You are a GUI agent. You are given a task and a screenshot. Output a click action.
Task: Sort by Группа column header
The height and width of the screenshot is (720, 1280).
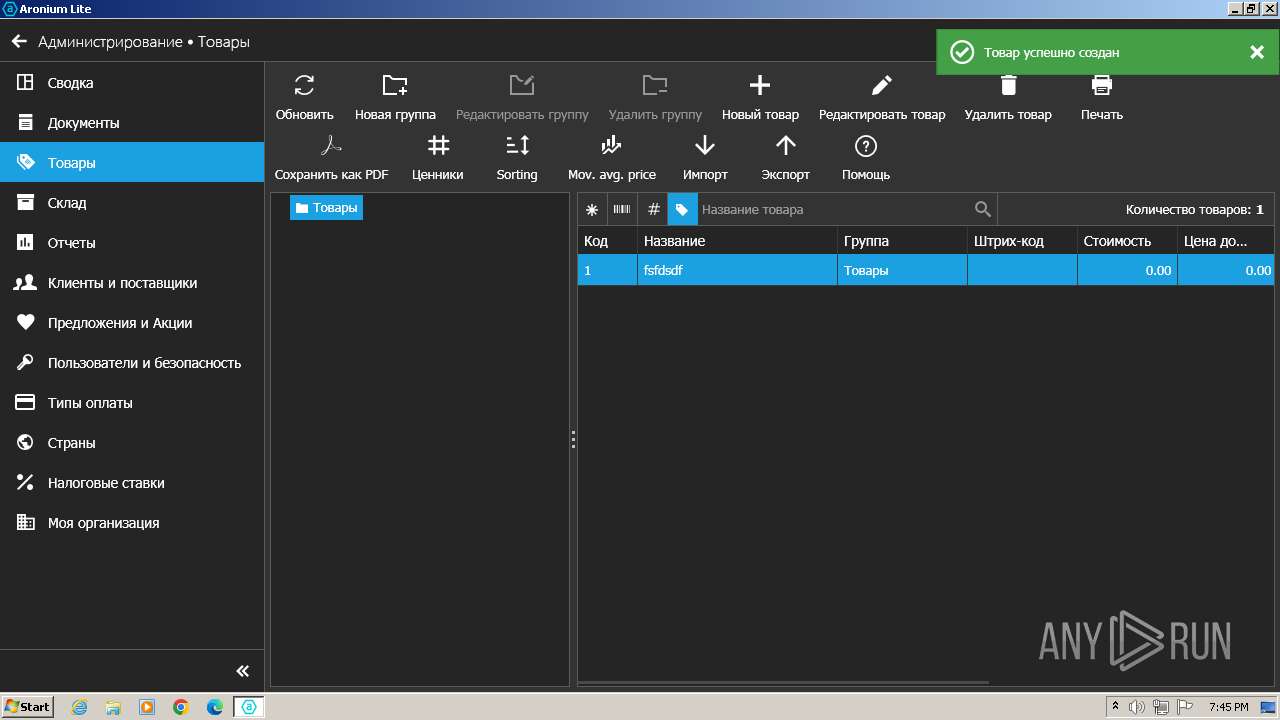click(903, 241)
